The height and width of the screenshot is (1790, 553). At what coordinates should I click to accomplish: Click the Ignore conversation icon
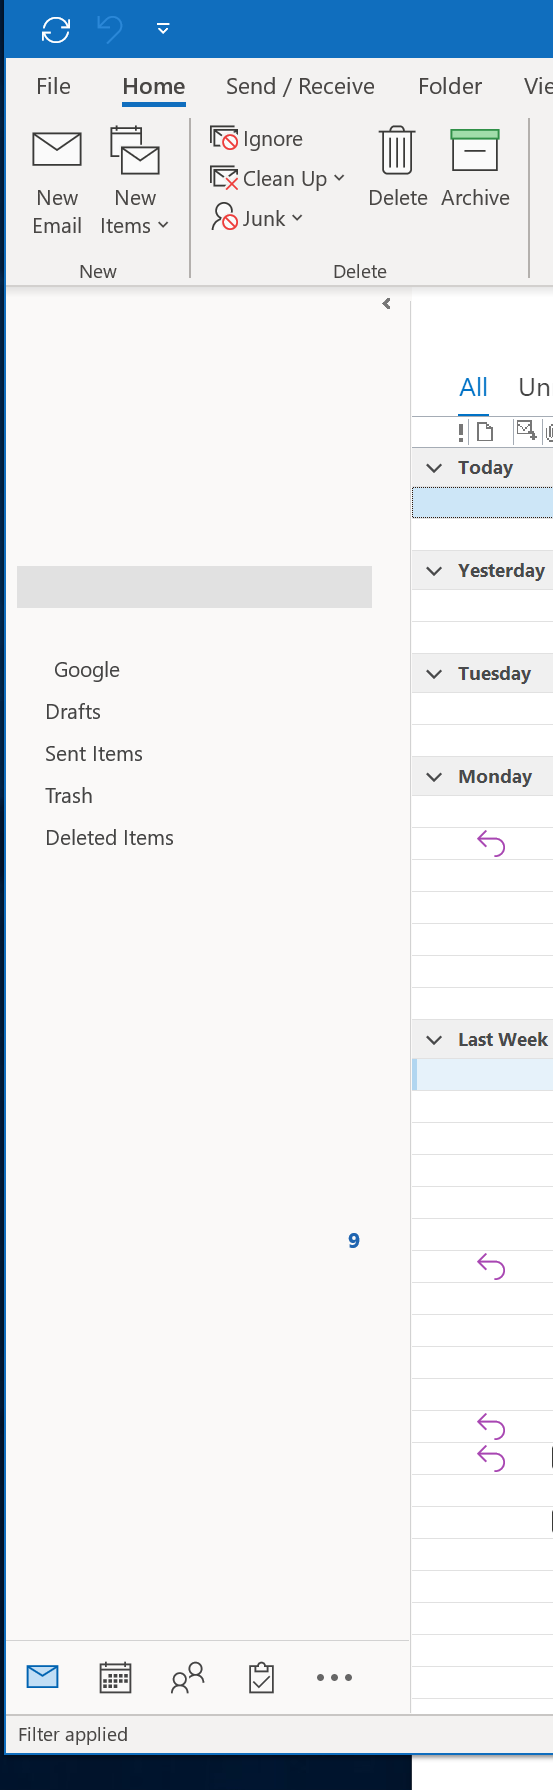[224, 138]
